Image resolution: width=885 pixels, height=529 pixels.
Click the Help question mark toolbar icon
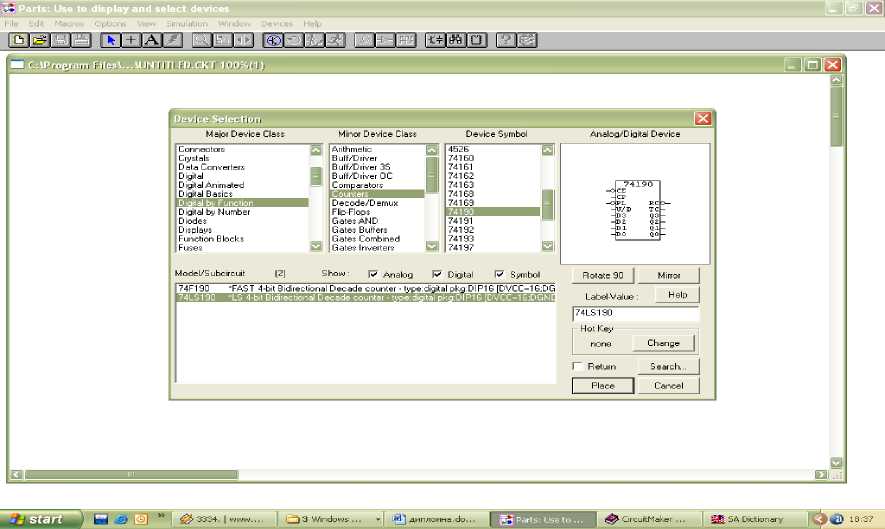[x=506, y=40]
